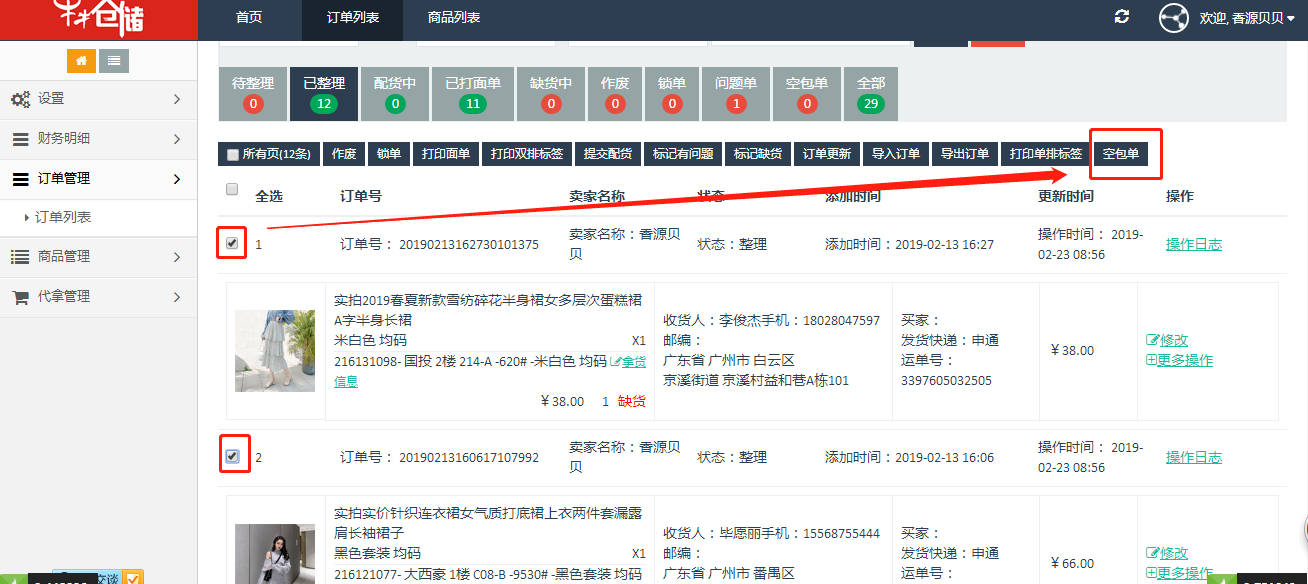Select the 空包单 status tab

tap(807, 93)
